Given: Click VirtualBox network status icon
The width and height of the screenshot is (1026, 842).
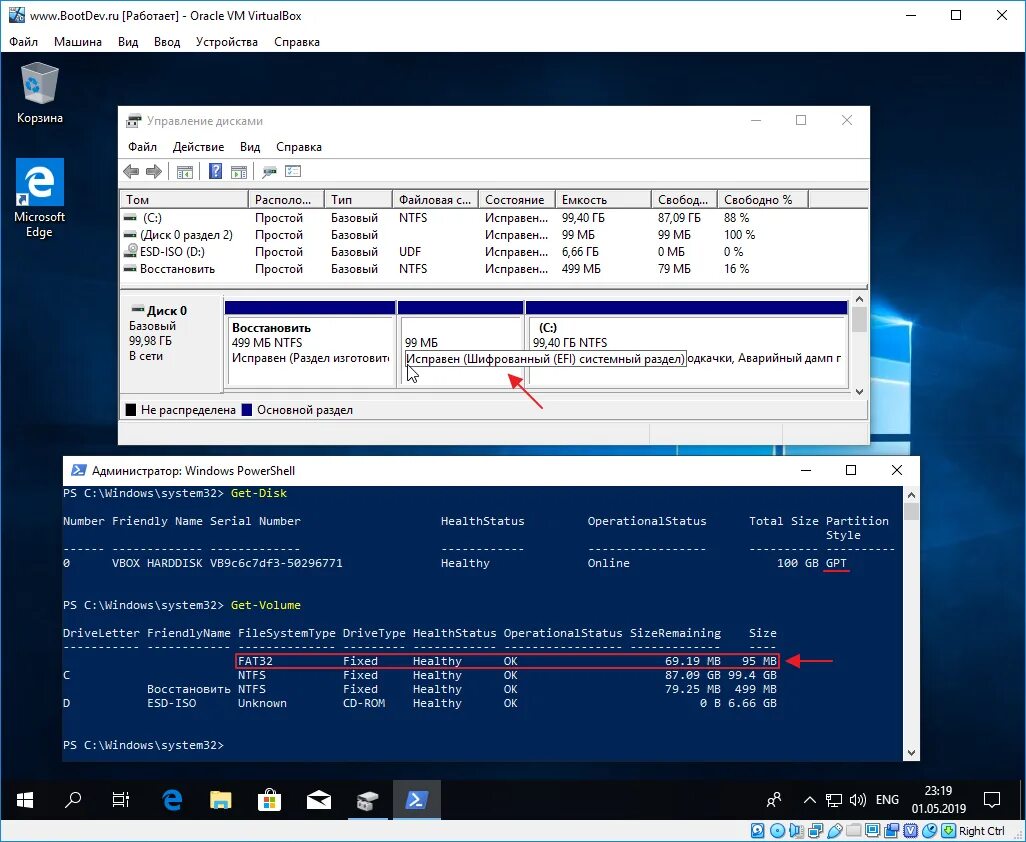Looking at the screenshot, I should pos(815,831).
